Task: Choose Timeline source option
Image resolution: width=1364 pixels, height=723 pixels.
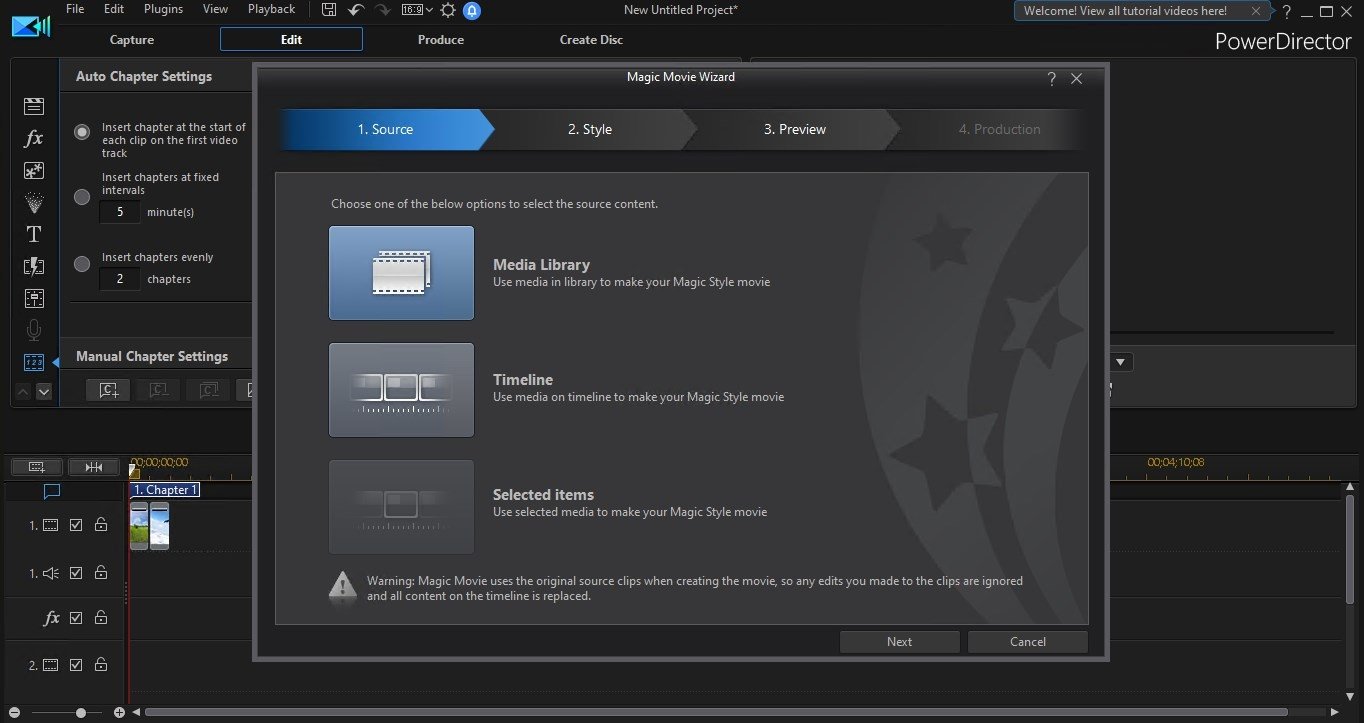Action: coord(401,390)
